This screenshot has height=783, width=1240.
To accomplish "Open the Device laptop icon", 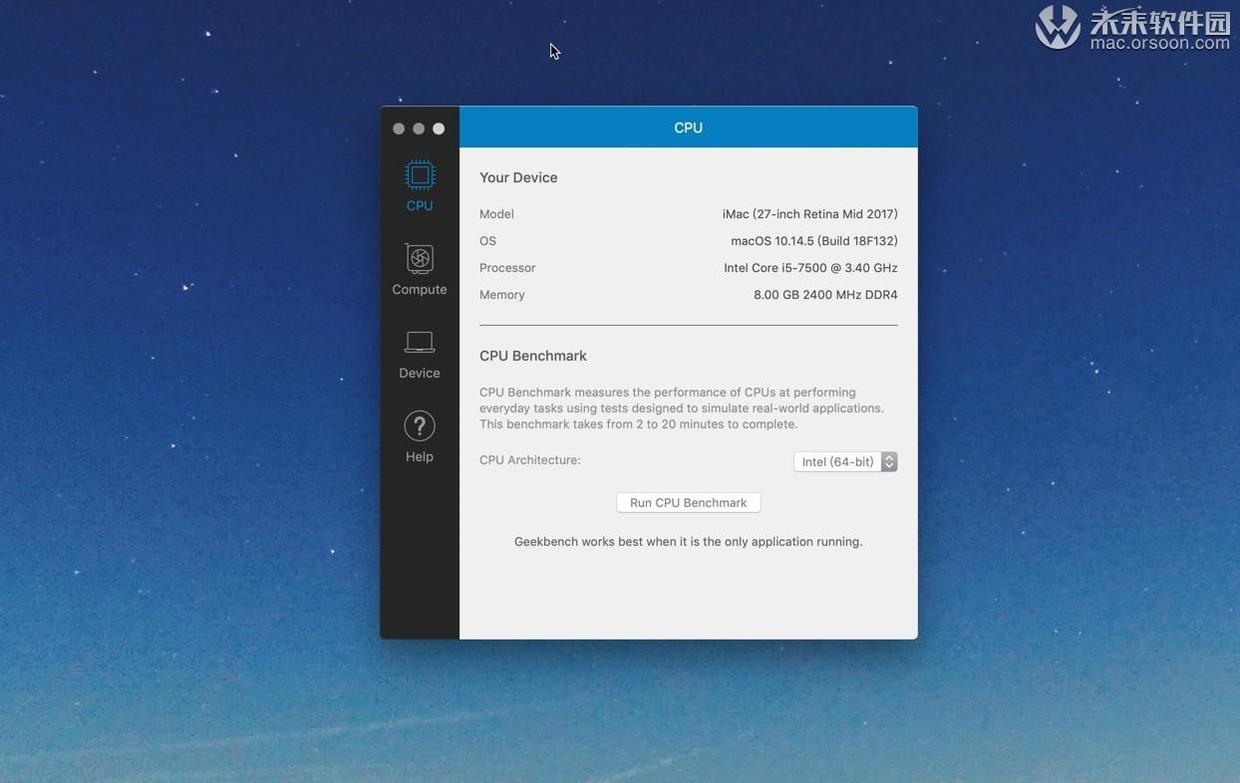I will pyautogui.click(x=419, y=342).
